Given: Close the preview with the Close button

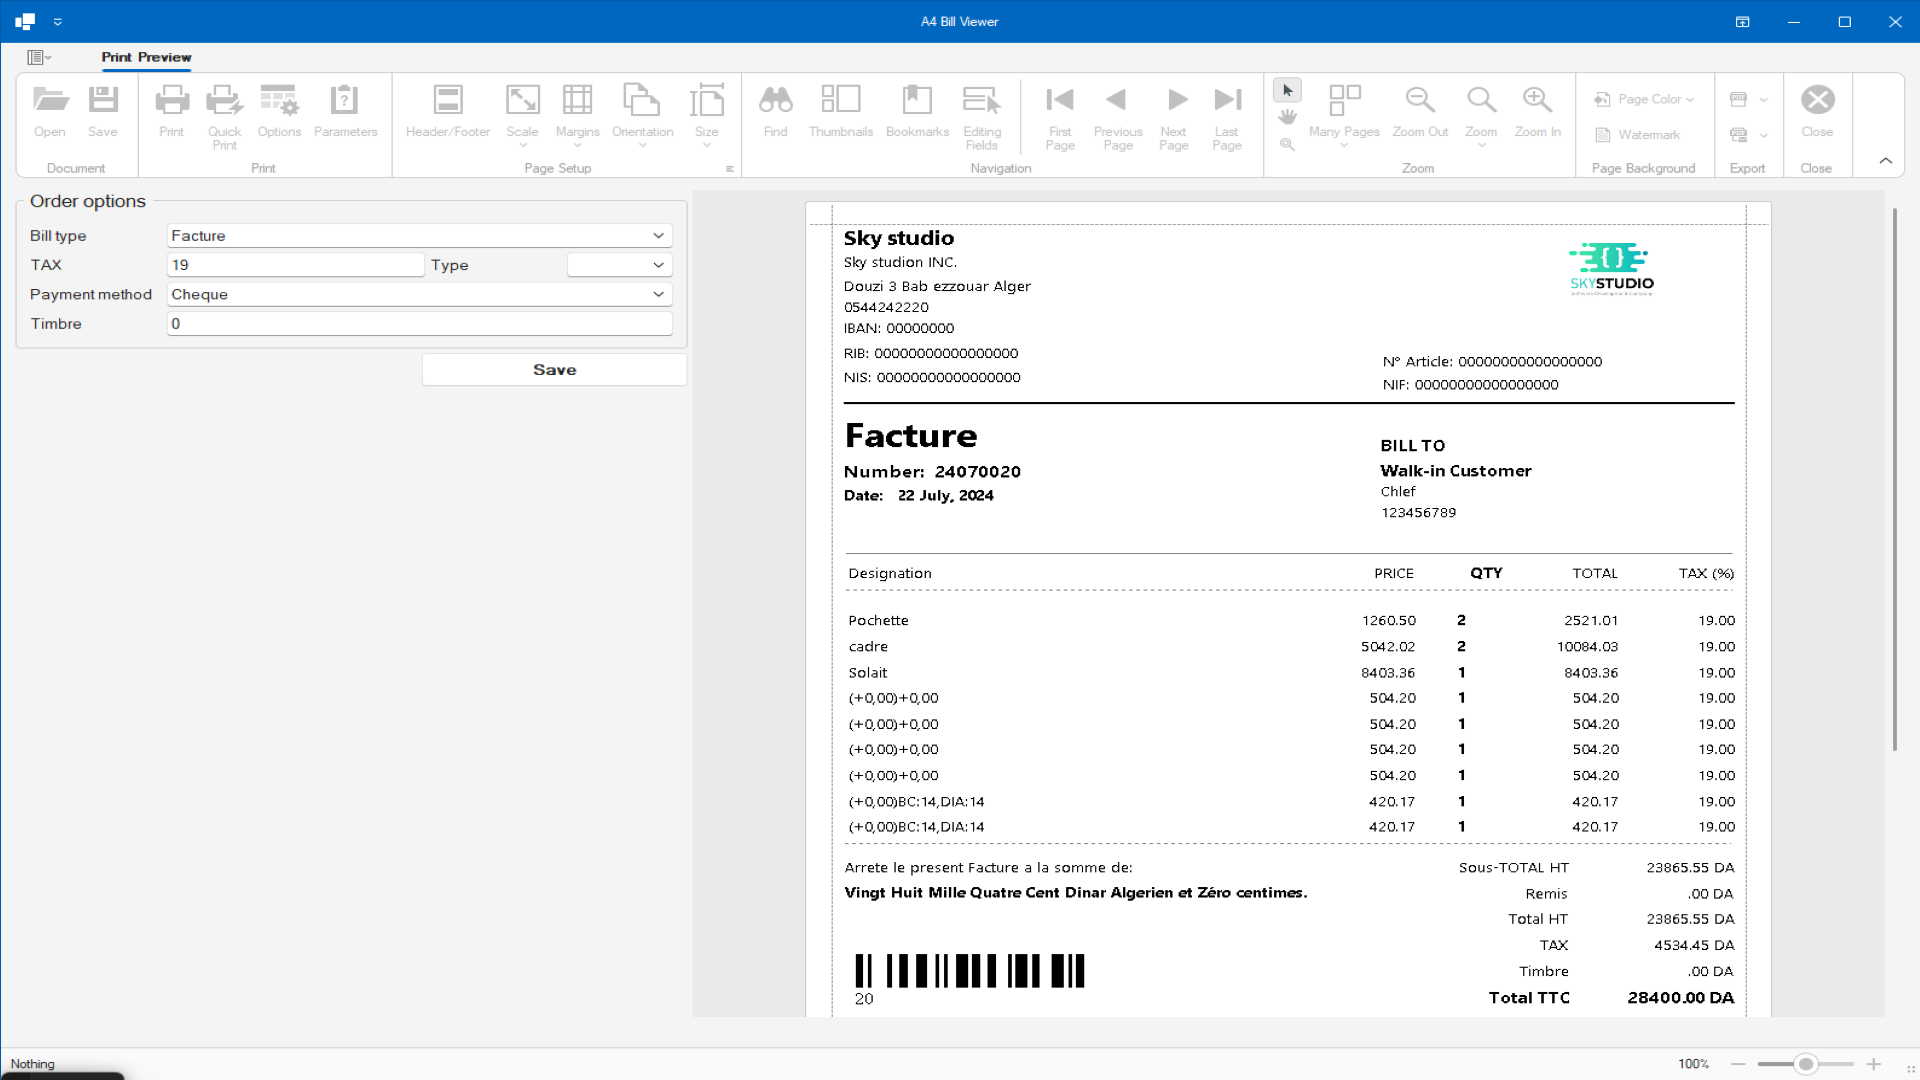Looking at the screenshot, I should coord(1818,110).
